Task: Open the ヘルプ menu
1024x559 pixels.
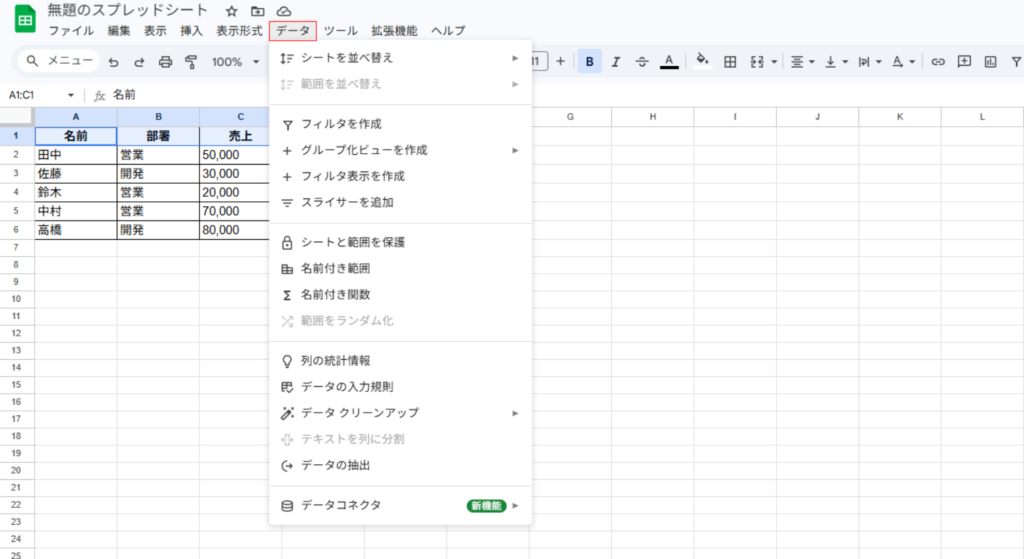Action: pyautogui.click(x=448, y=31)
